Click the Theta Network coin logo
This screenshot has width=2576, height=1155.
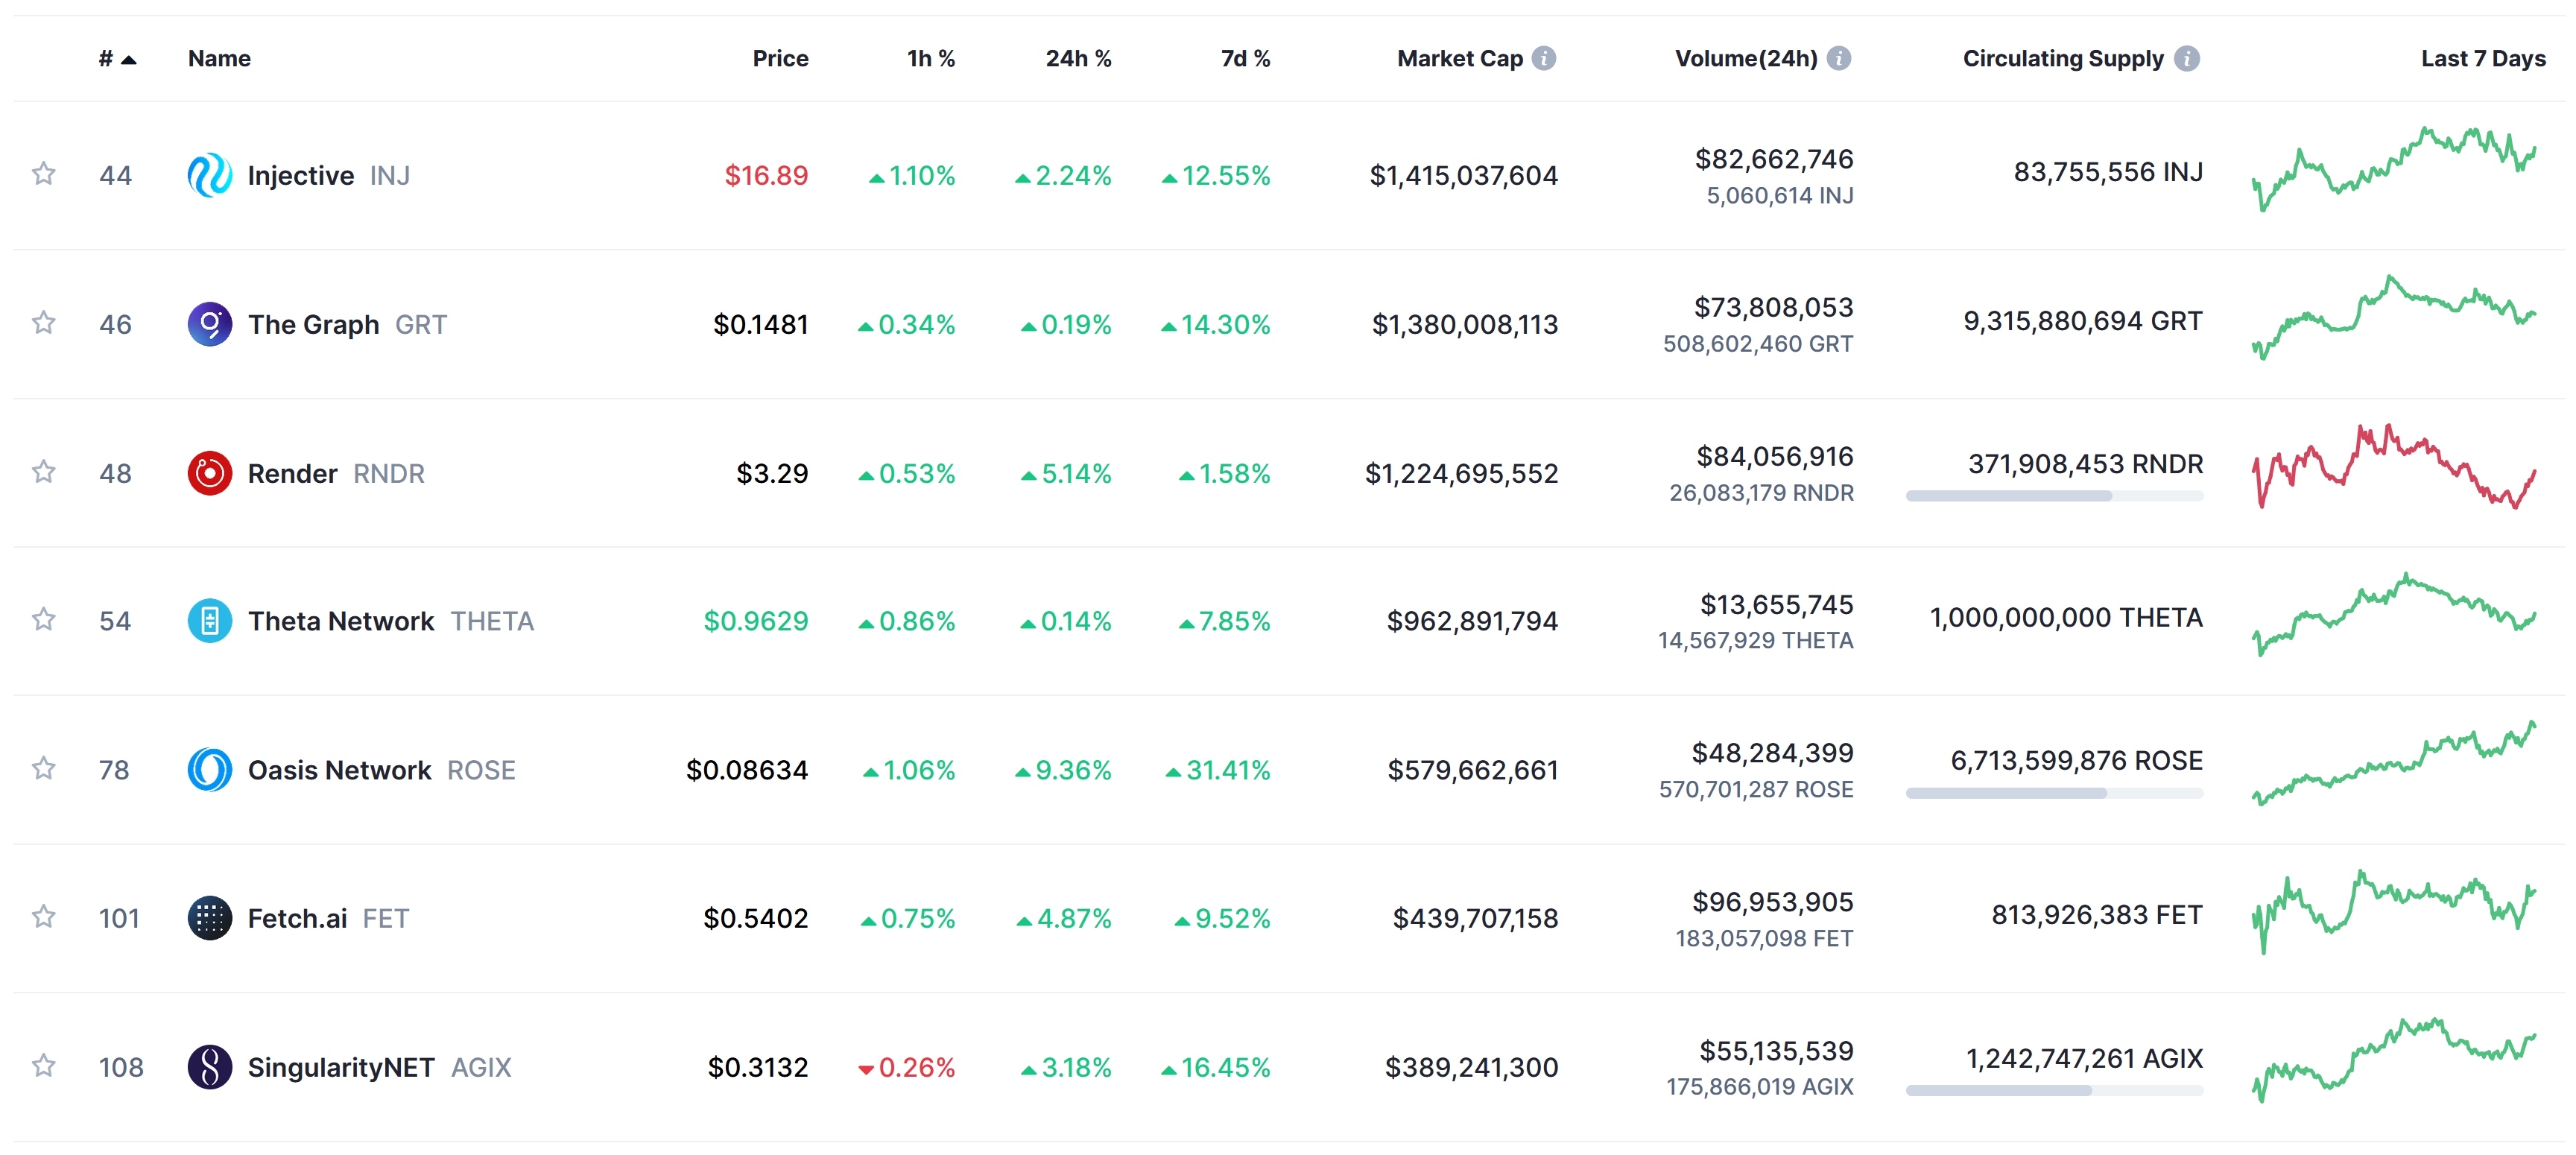click(210, 621)
